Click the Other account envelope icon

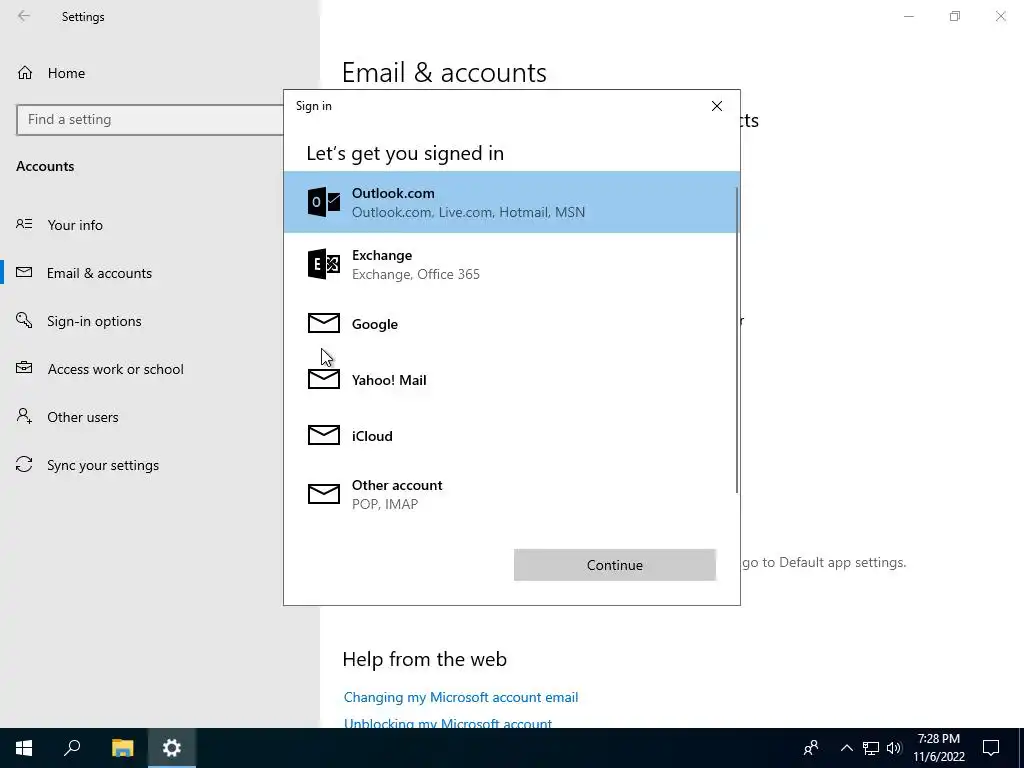(324, 494)
